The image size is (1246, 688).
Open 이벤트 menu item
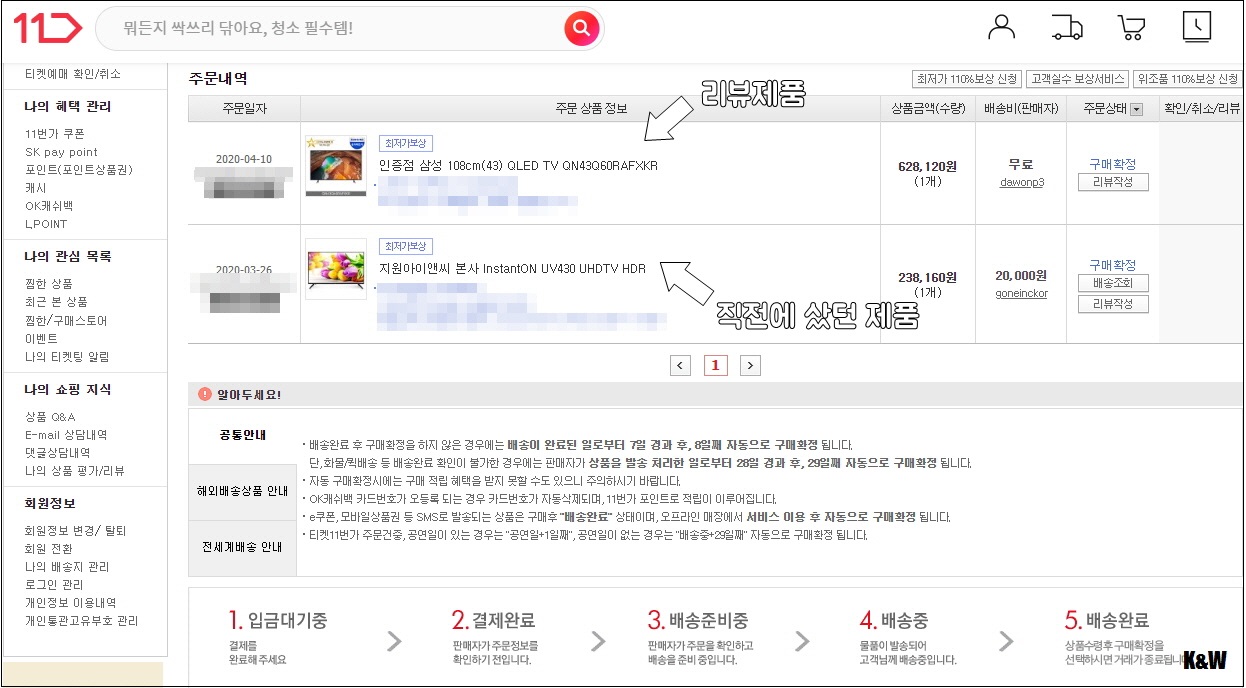[41, 339]
